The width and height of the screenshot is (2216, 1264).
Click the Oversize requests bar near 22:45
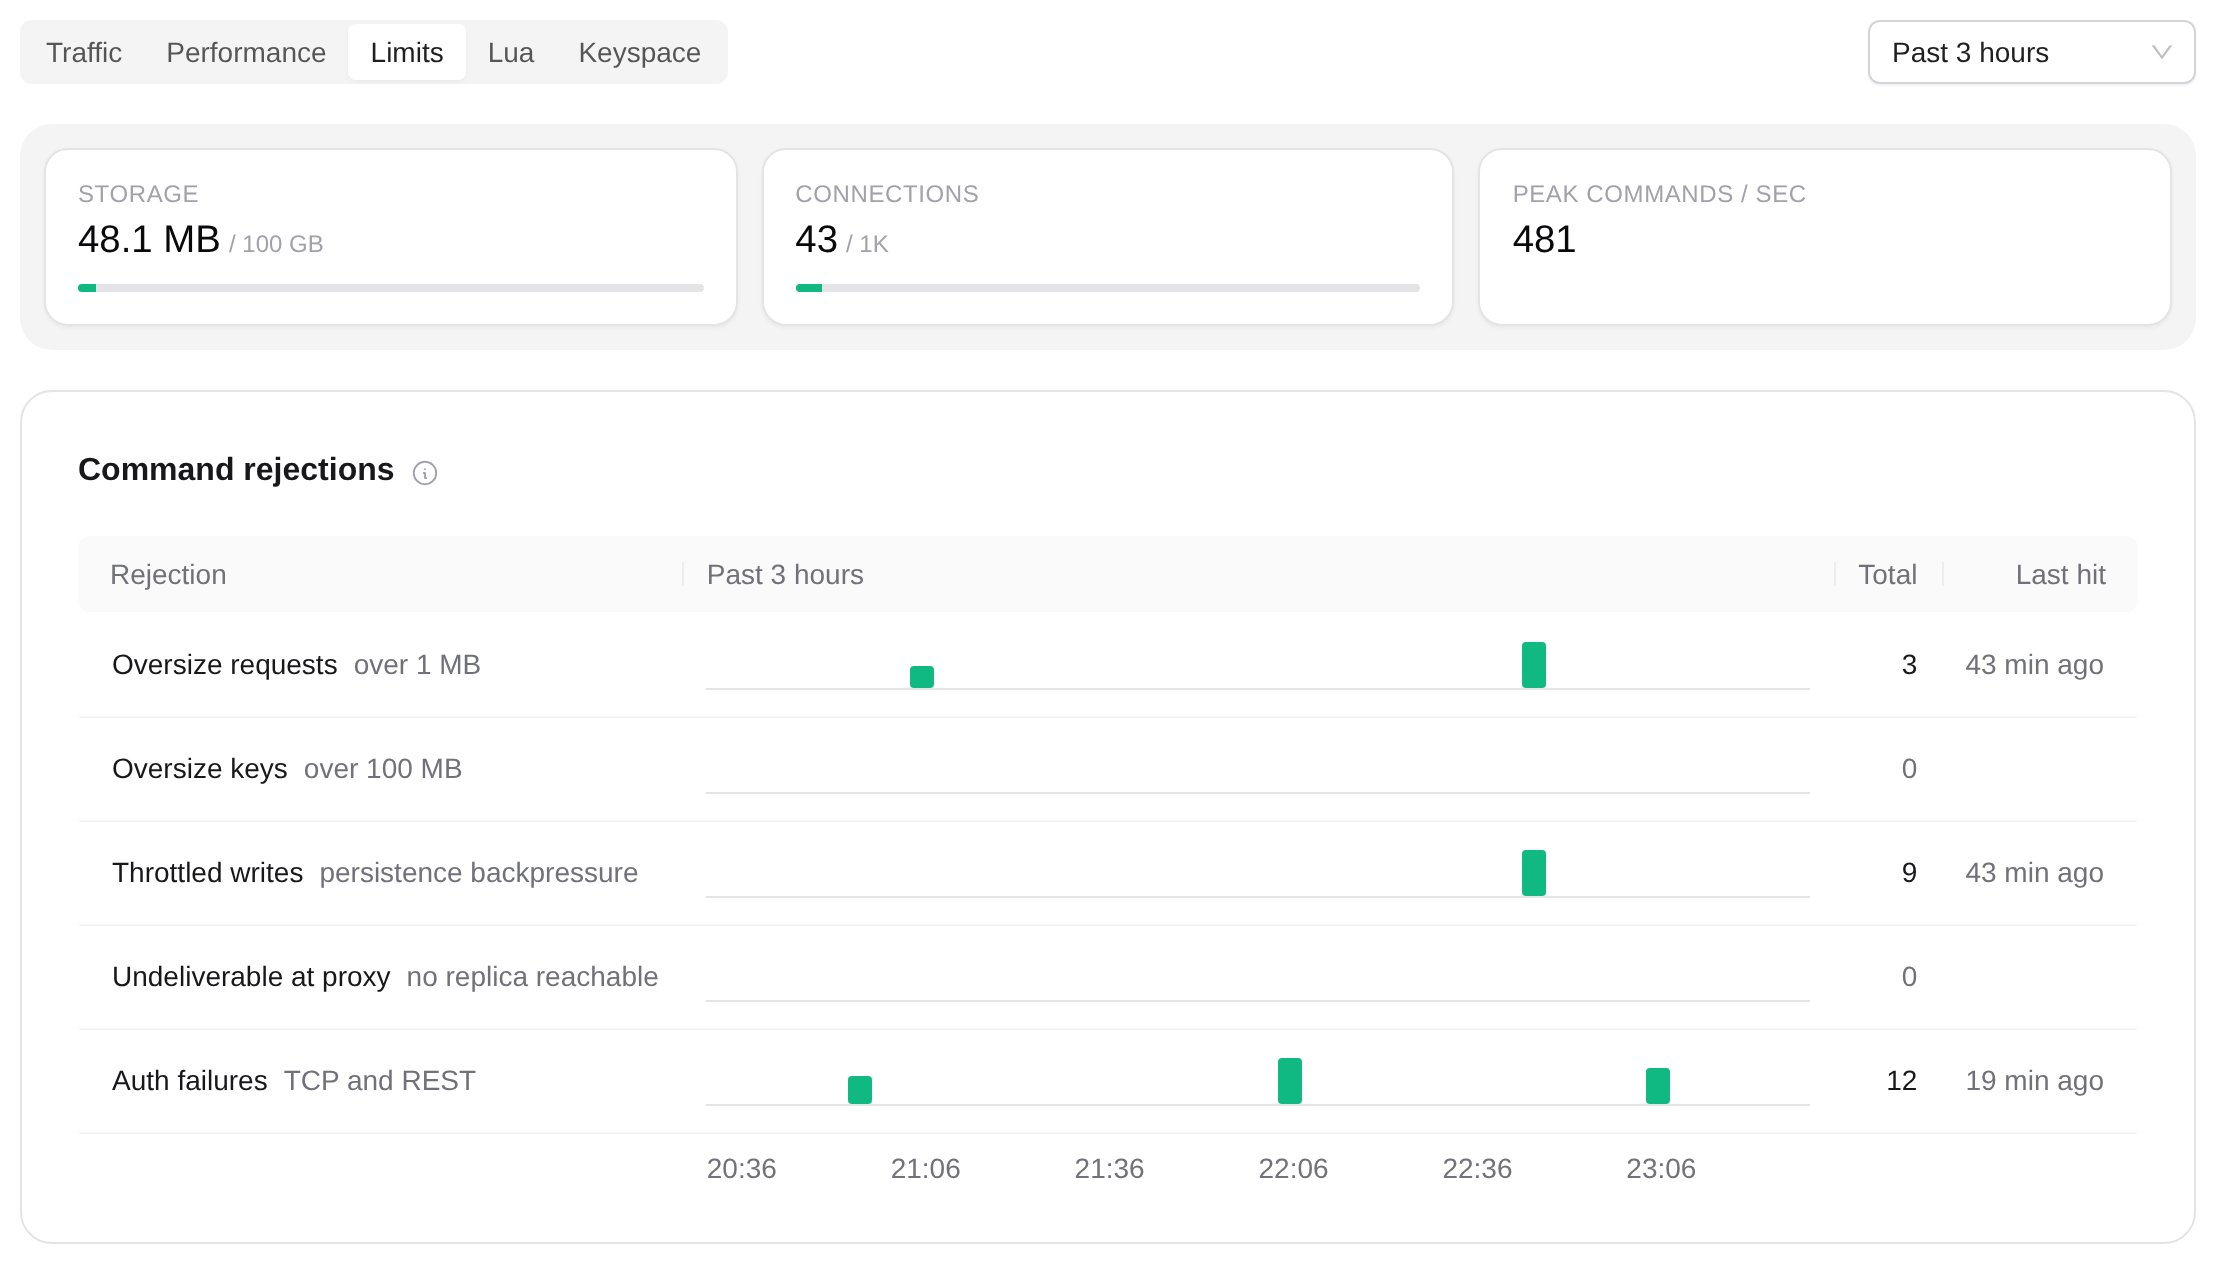pos(1534,665)
